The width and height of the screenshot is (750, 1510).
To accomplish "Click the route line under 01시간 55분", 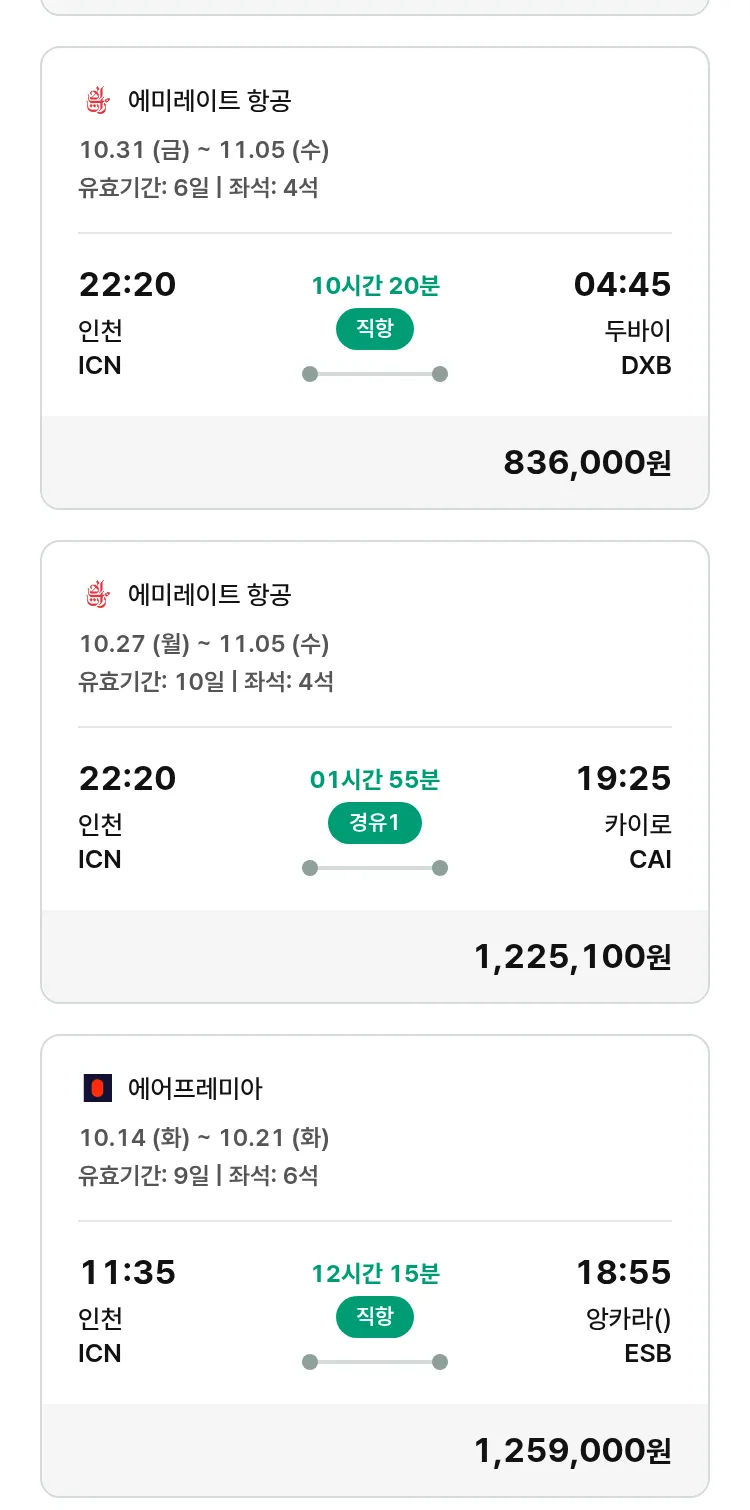I will pos(375,868).
